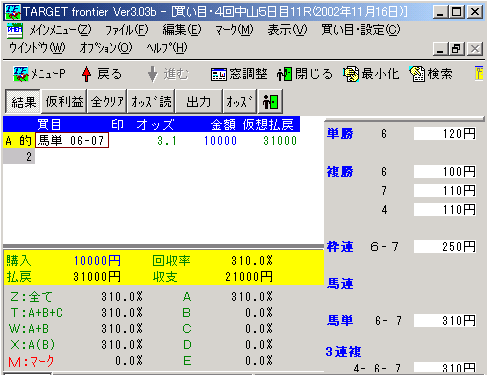487x375 pixels.
Task: Click the TARGET app icon in title bar
Action: point(13,12)
